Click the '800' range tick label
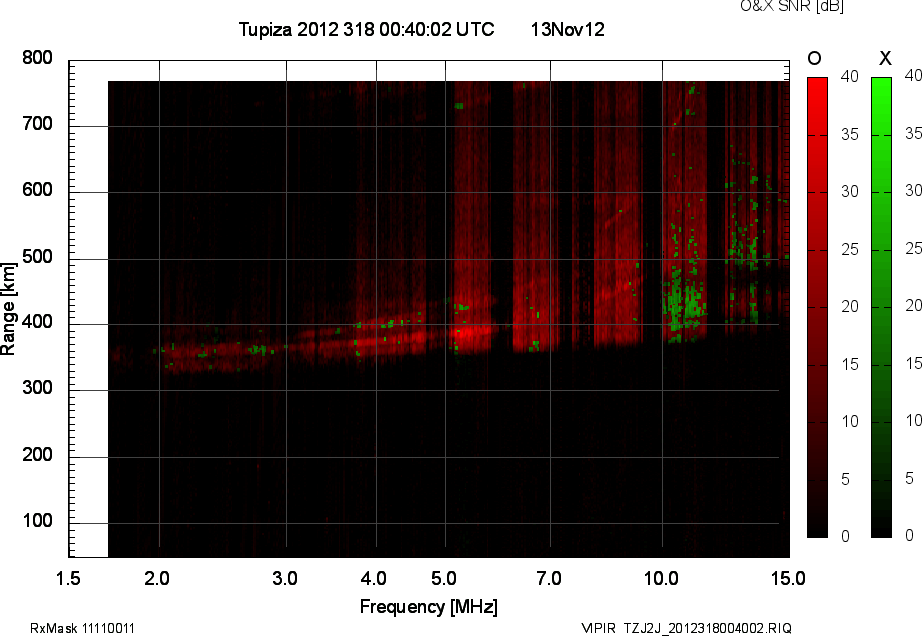Image resolution: width=922 pixels, height=636 pixels. click(x=37, y=59)
